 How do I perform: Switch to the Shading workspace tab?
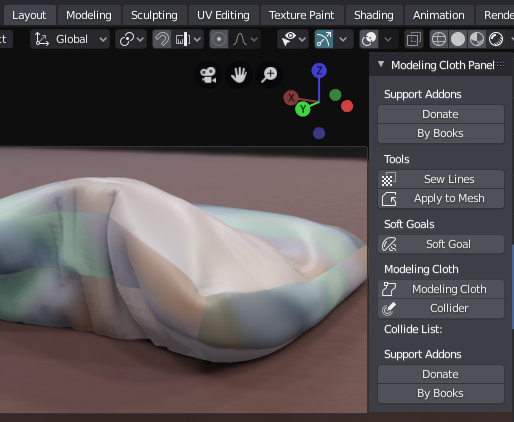pos(374,15)
